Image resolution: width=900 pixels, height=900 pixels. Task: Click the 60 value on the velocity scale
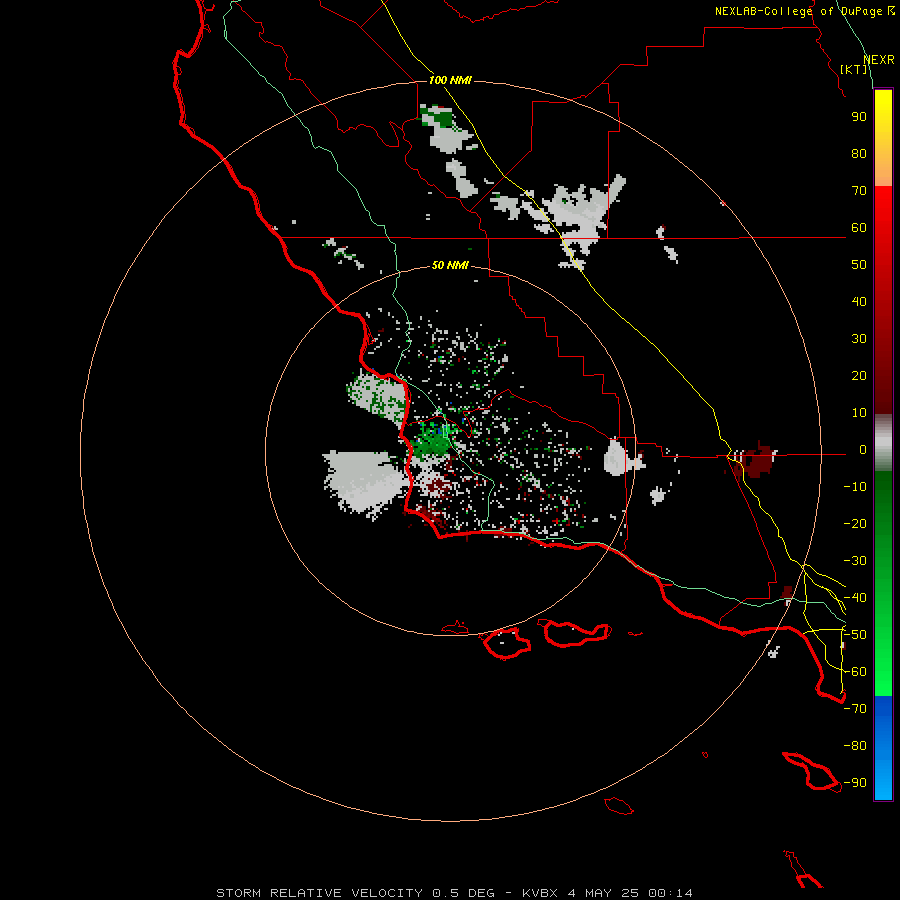(859, 228)
